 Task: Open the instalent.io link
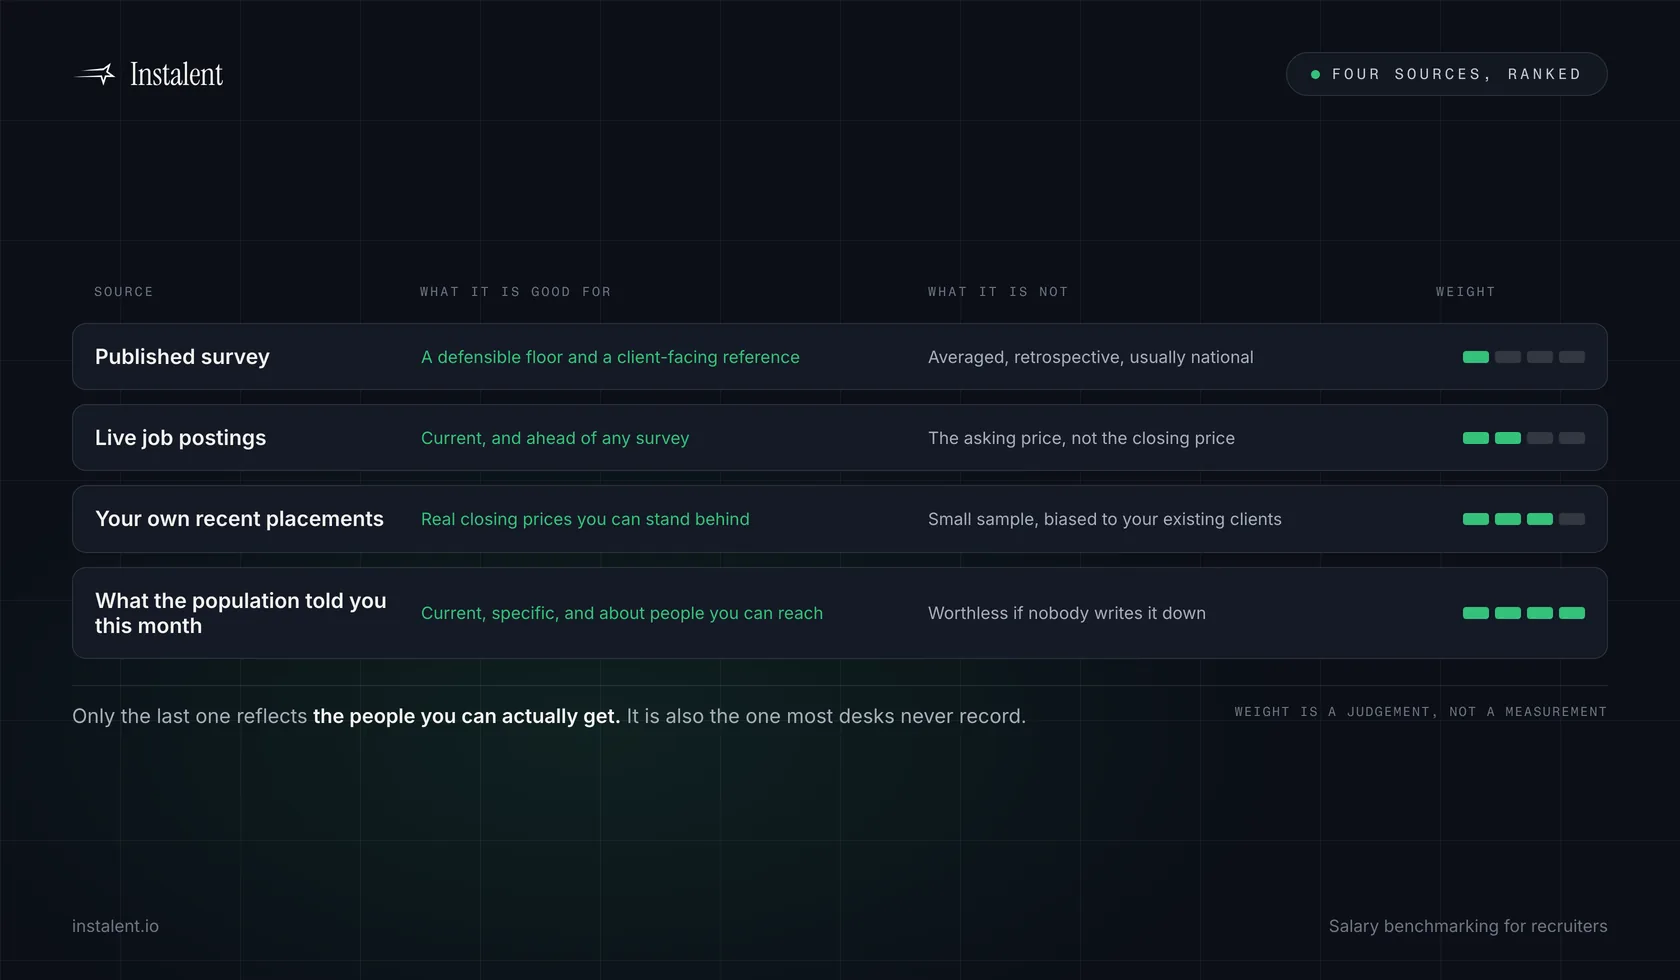click(115, 926)
